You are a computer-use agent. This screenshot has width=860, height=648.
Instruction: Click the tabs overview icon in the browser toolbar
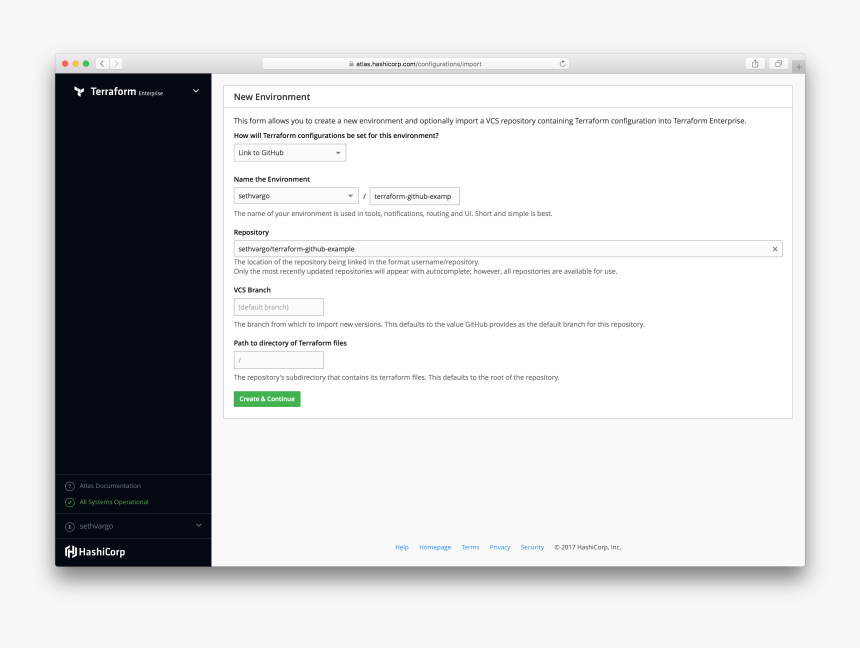coord(778,63)
